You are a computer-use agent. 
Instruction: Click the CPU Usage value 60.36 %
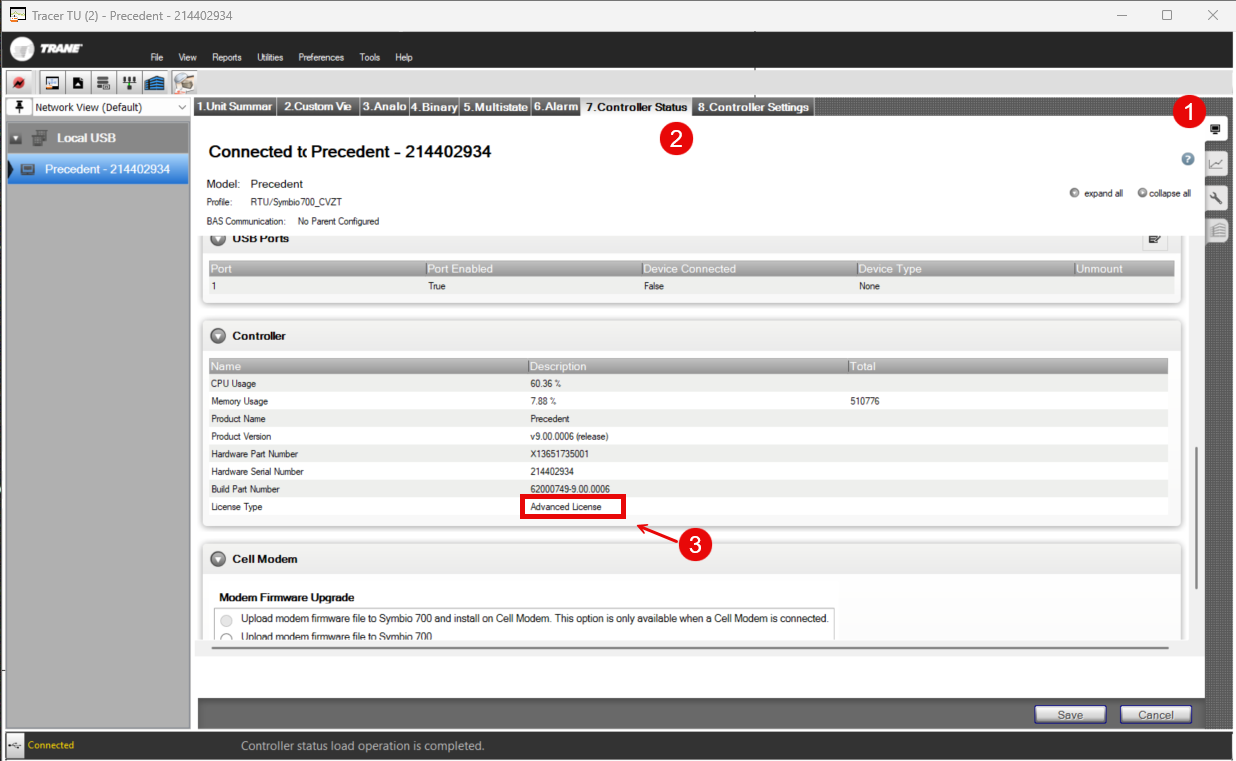tap(546, 384)
